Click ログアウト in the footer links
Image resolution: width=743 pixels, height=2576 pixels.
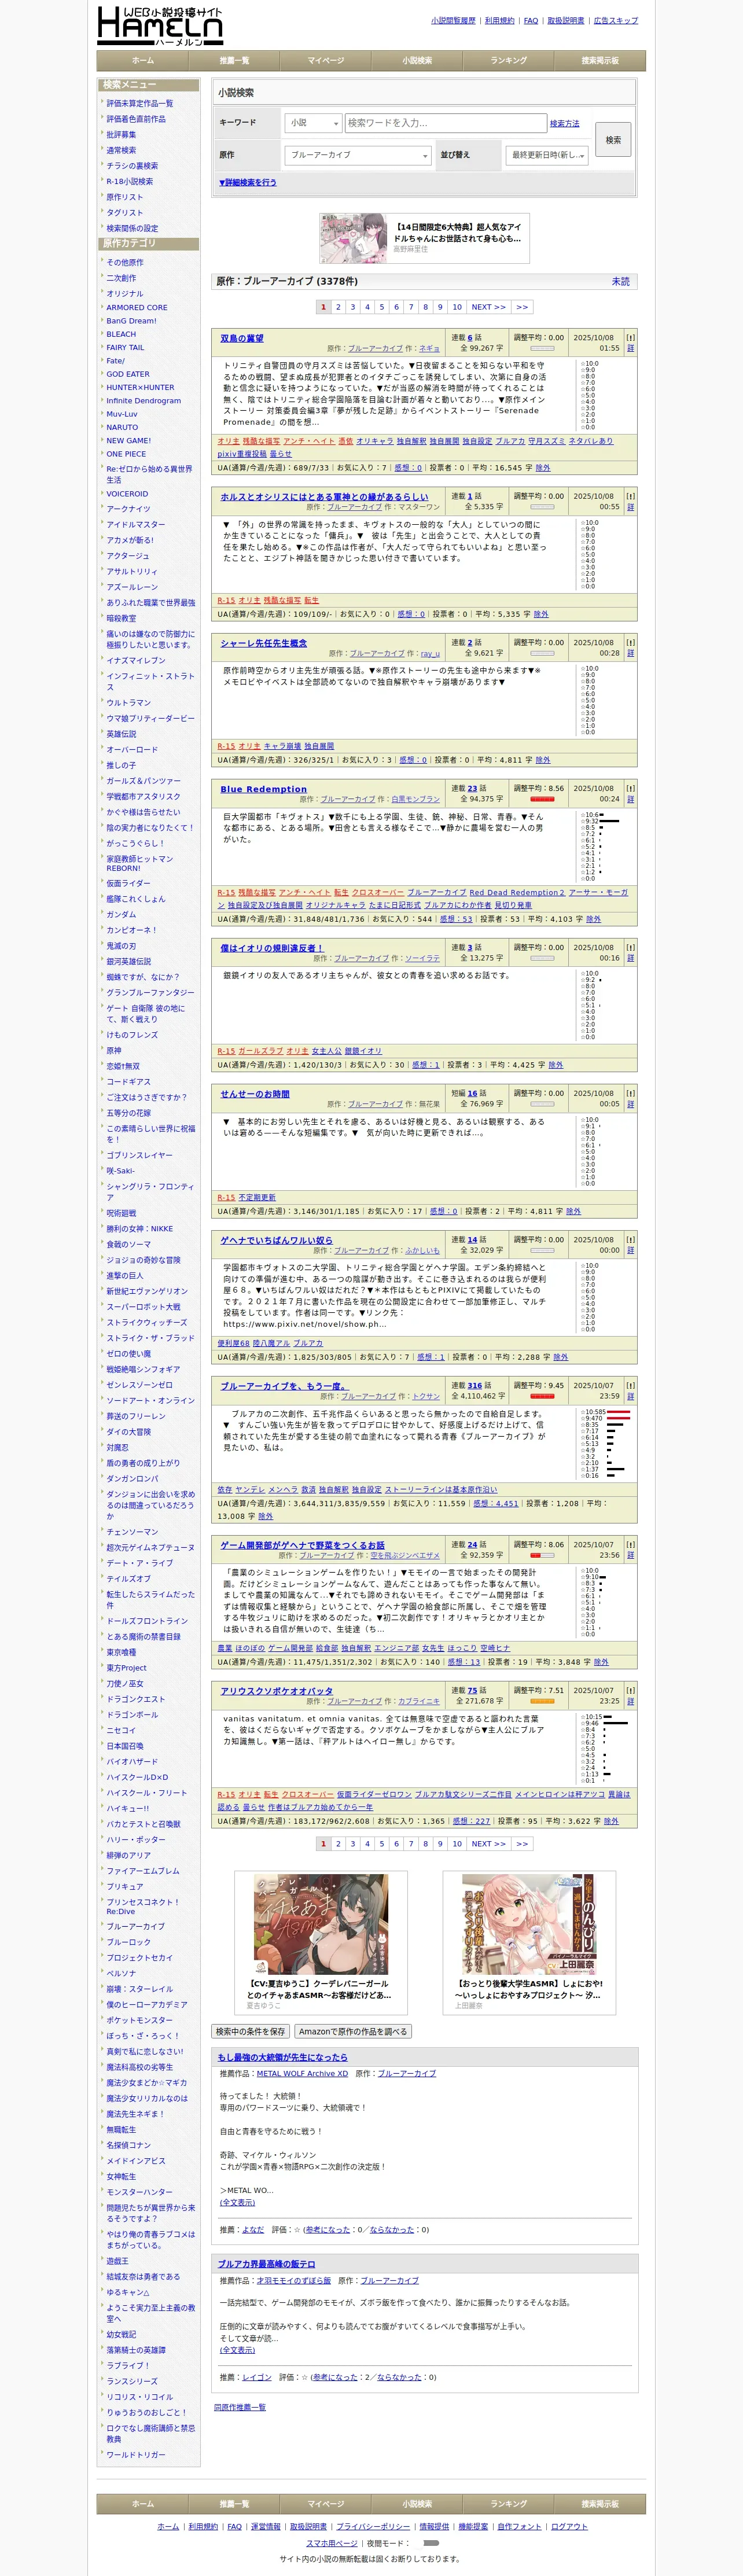coord(569,2526)
